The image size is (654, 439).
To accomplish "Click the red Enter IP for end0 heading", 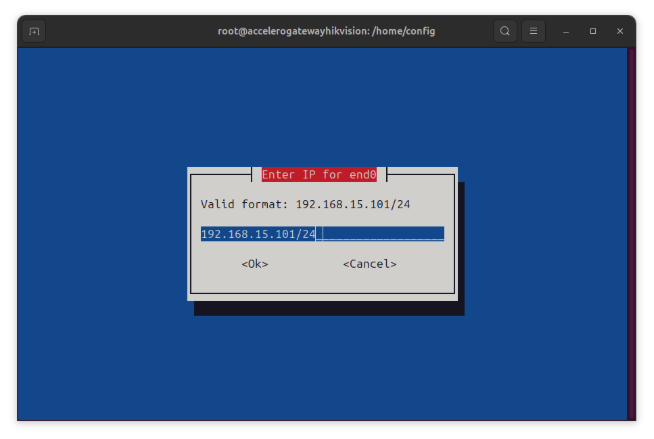I will pyautogui.click(x=319, y=175).
